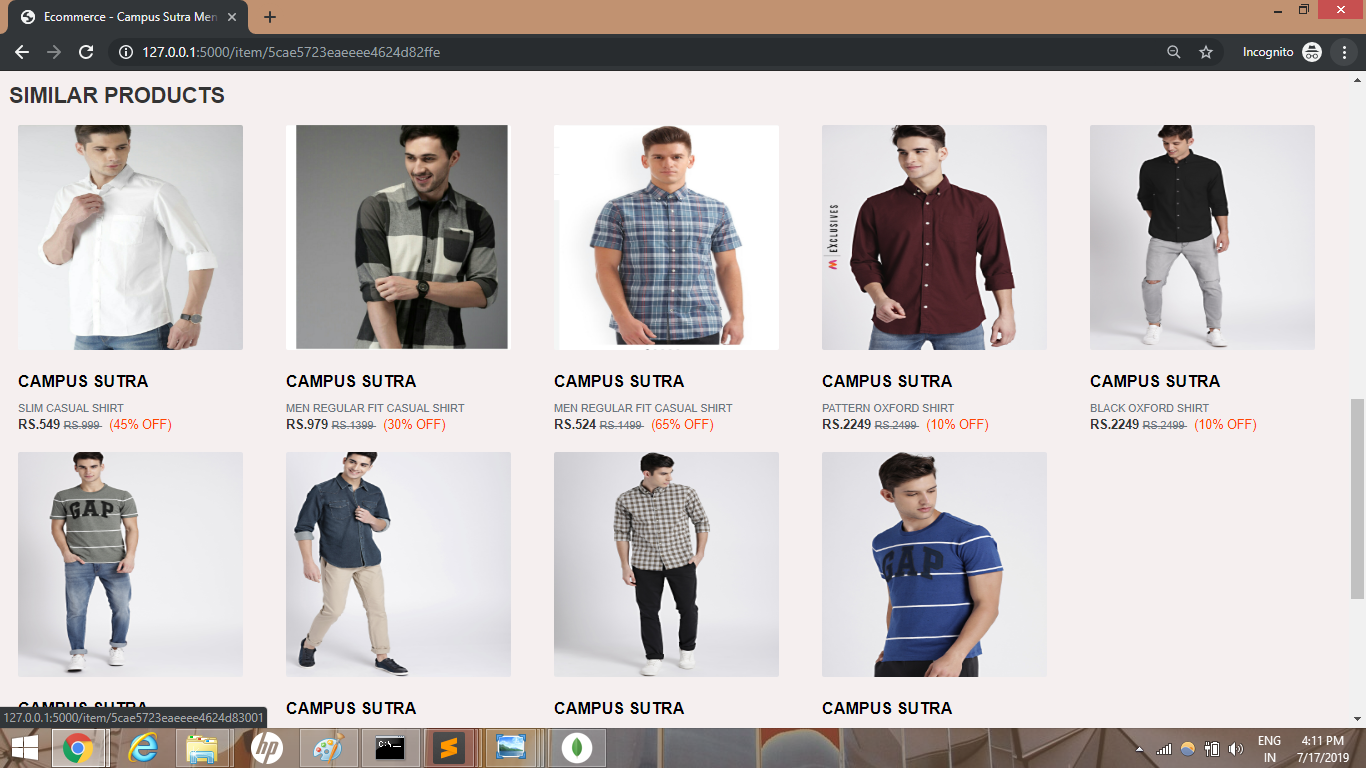
Task: Click the Incognito mode icon
Action: pyautogui.click(x=1312, y=52)
